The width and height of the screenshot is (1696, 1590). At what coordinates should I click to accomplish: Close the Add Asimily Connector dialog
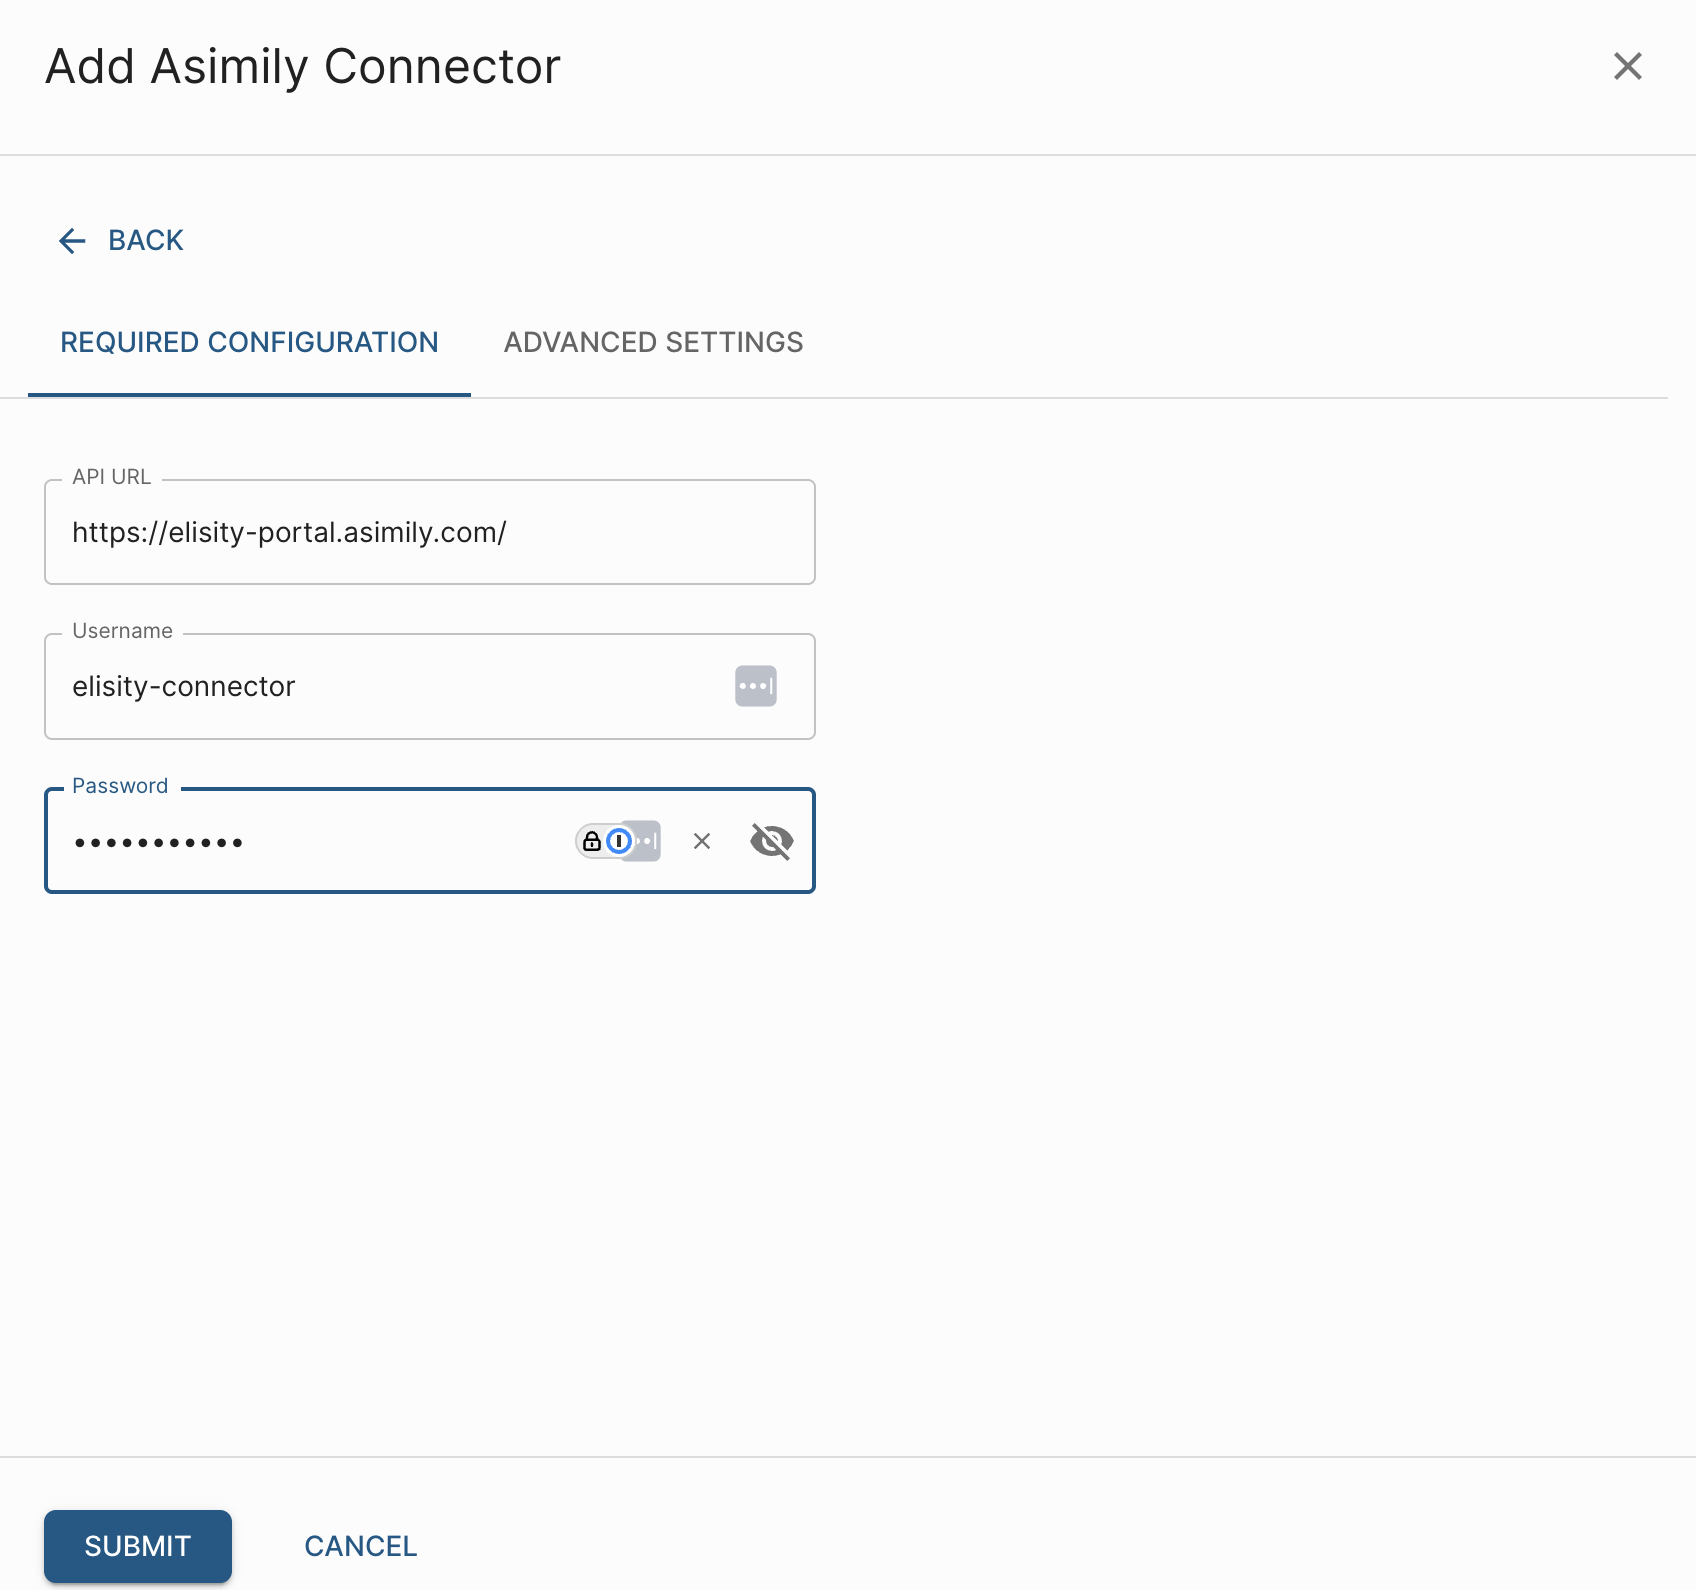coord(1628,66)
